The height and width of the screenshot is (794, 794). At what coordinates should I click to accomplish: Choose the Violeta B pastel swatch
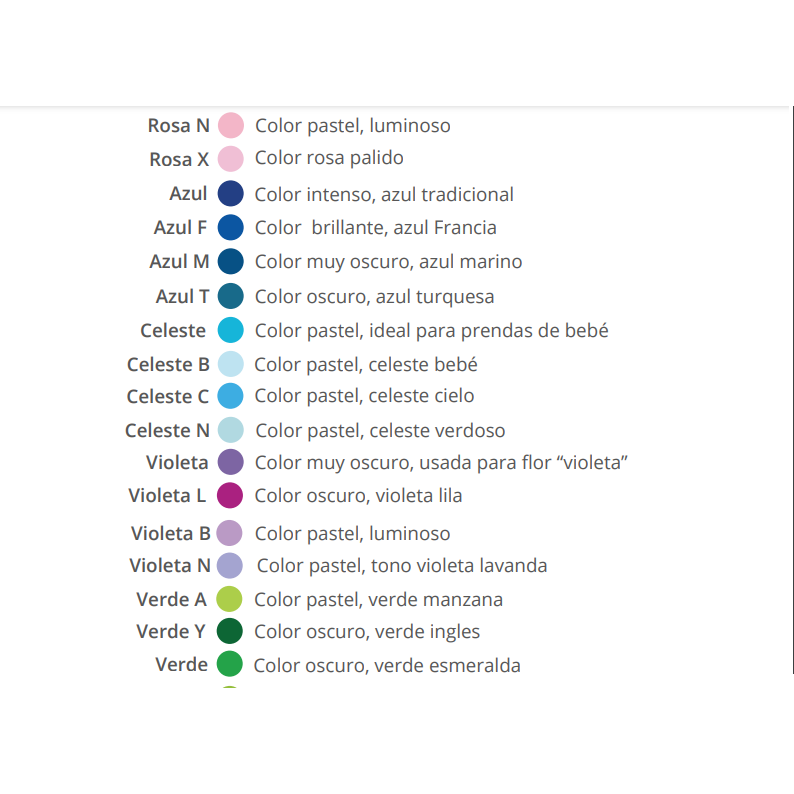click(230, 533)
